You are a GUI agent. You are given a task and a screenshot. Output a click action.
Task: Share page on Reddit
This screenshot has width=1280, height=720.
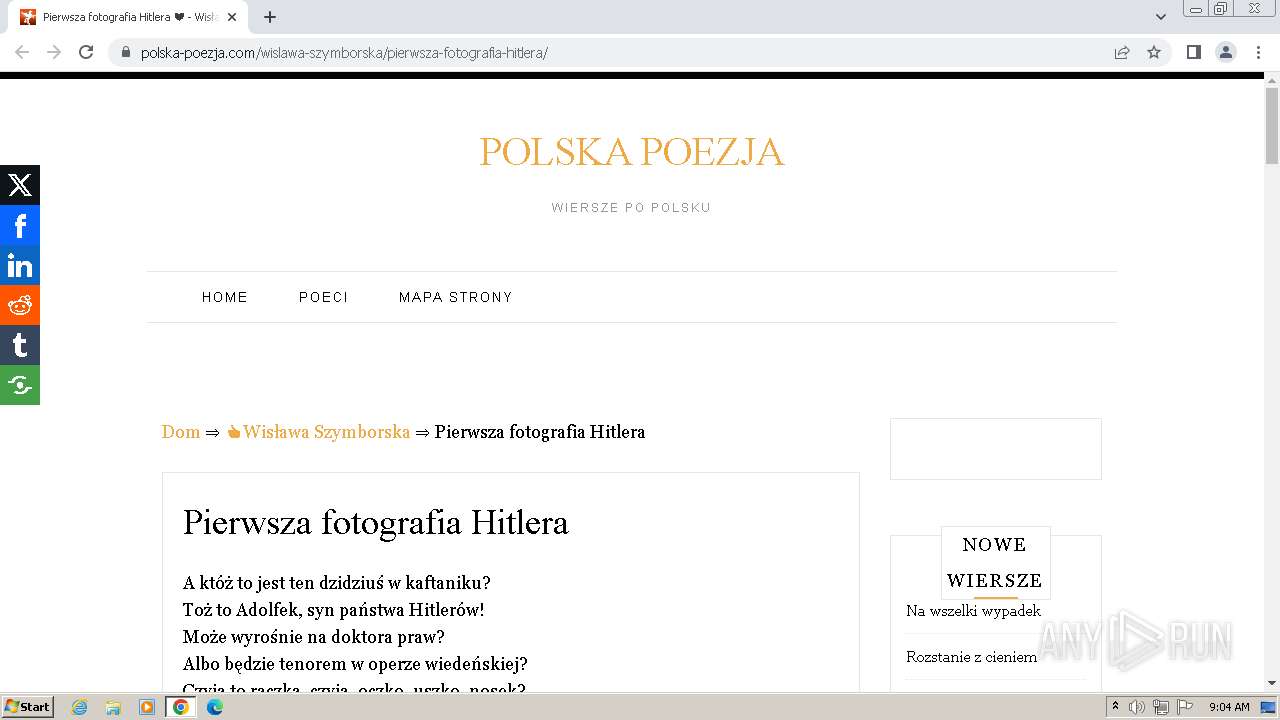pos(20,305)
